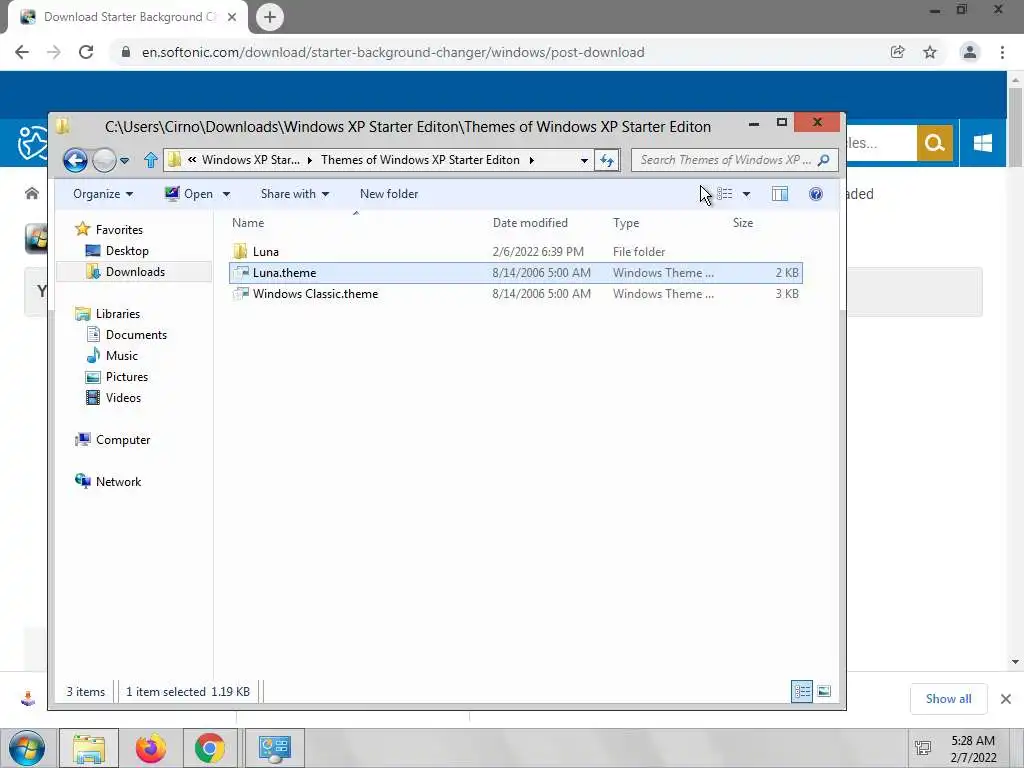This screenshot has height=768, width=1024.
Task: Open Libraries in navigation pane
Action: [118, 314]
